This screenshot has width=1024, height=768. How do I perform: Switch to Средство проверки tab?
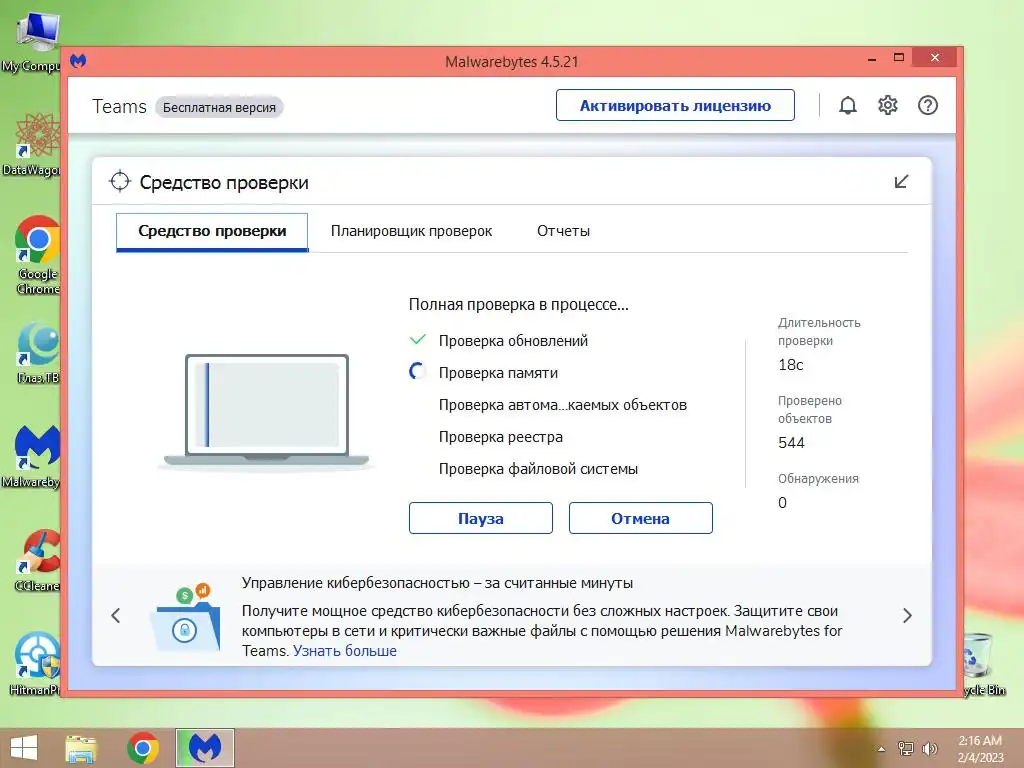click(x=212, y=231)
